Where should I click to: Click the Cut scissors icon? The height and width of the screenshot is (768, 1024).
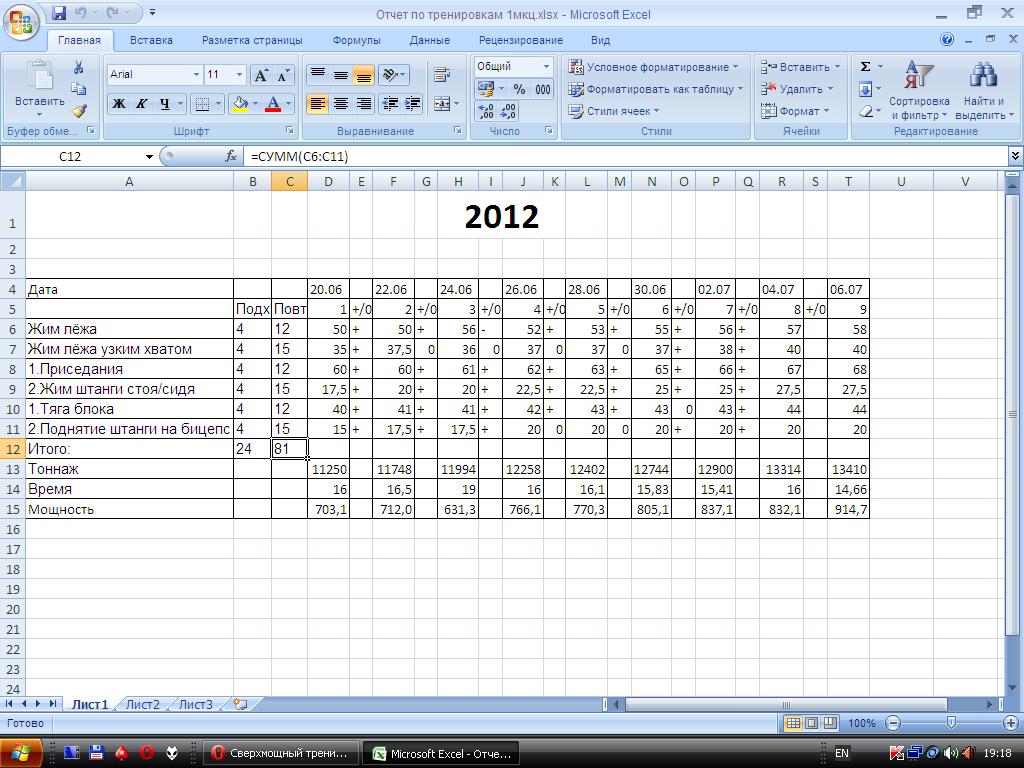click(79, 67)
